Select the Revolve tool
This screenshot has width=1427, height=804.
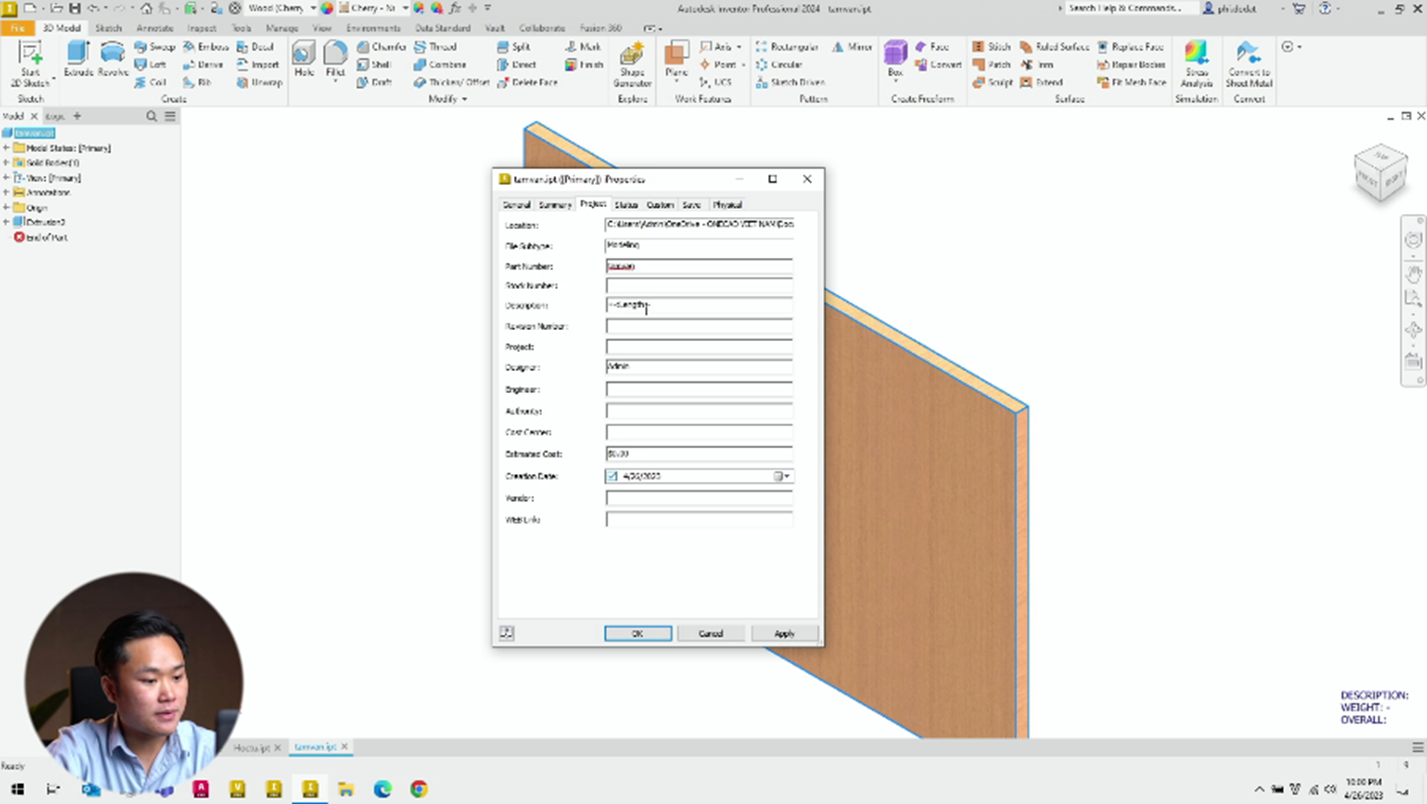(113, 60)
